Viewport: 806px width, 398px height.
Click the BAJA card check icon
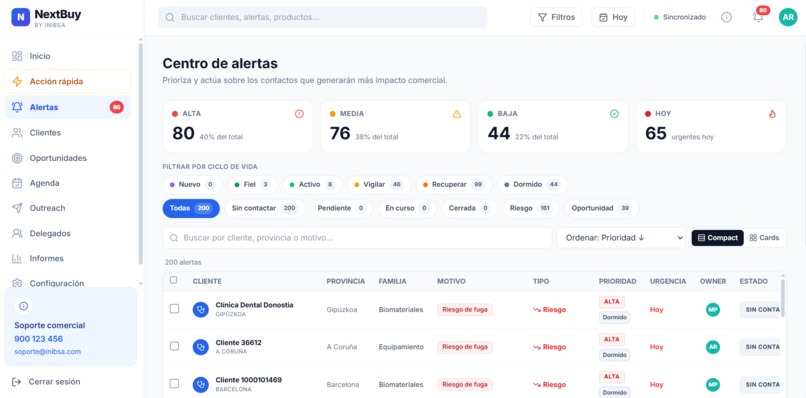click(614, 114)
